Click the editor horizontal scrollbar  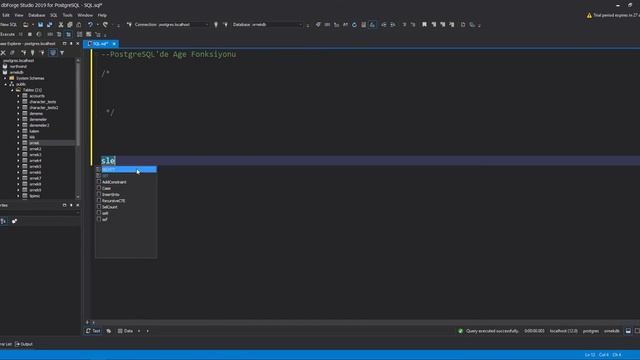coord(365,322)
